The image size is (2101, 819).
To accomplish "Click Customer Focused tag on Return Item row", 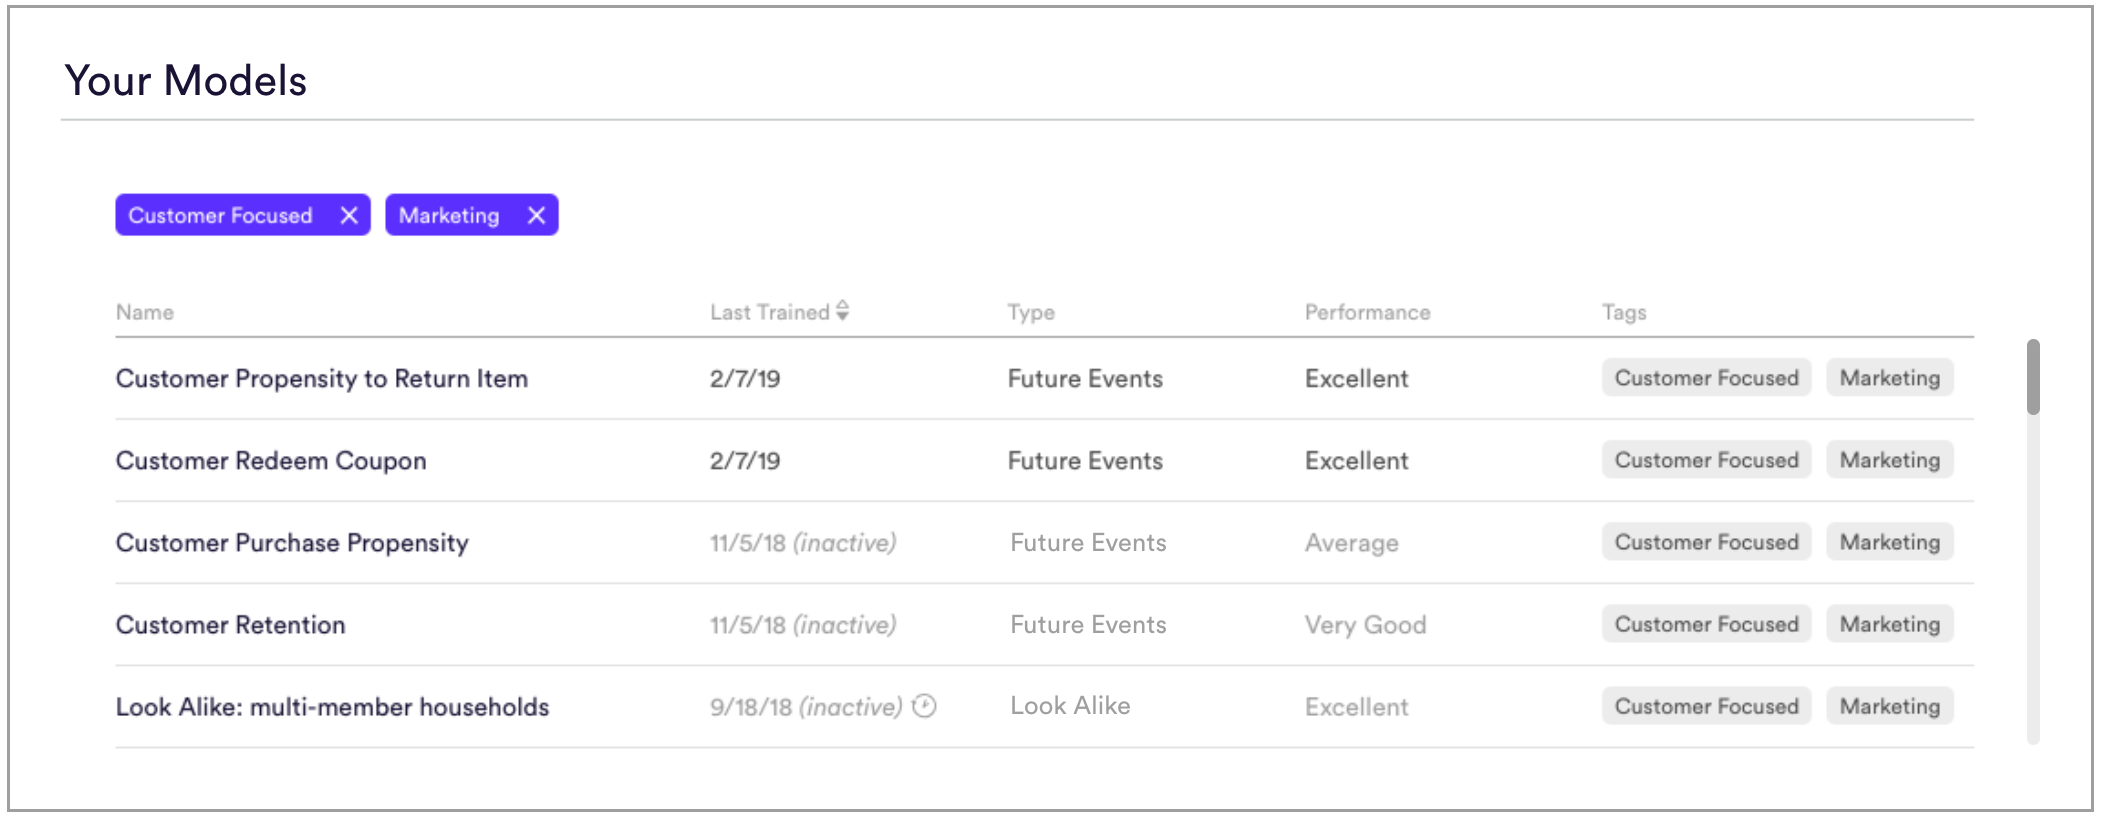I will [x=1706, y=378].
